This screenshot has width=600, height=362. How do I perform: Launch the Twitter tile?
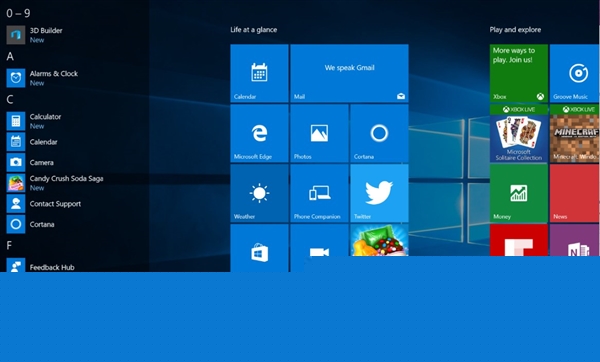379,193
